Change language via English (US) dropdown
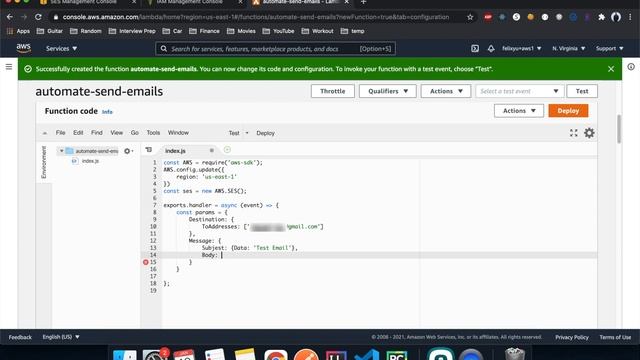 pyautogui.click(x=61, y=337)
